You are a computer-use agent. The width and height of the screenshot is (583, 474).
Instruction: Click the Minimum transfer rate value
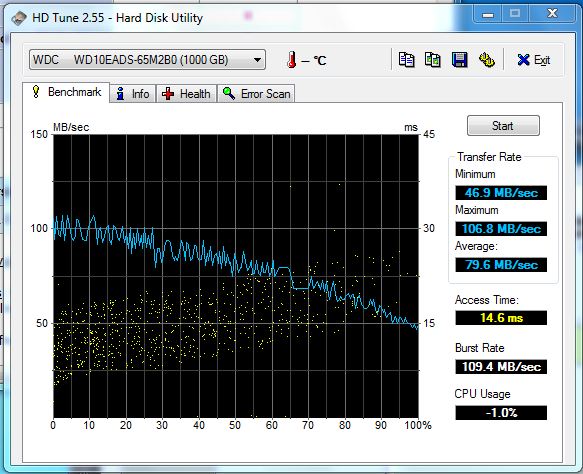tap(501, 193)
